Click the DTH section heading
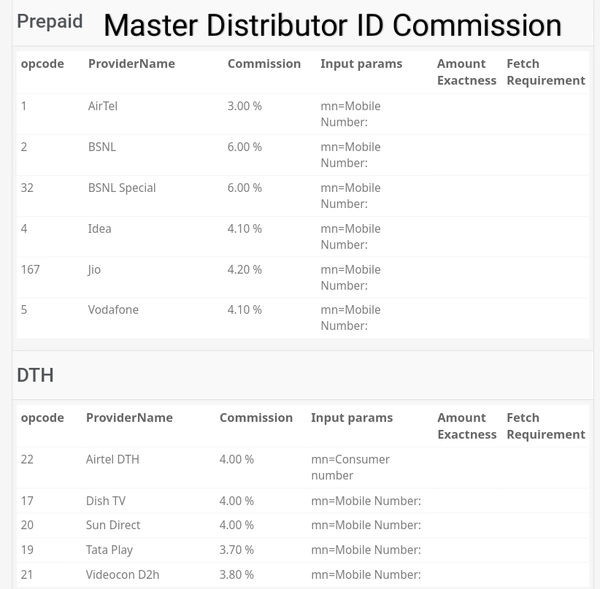This screenshot has height=589, width=600. pyautogui.click(x=35, y=375)
